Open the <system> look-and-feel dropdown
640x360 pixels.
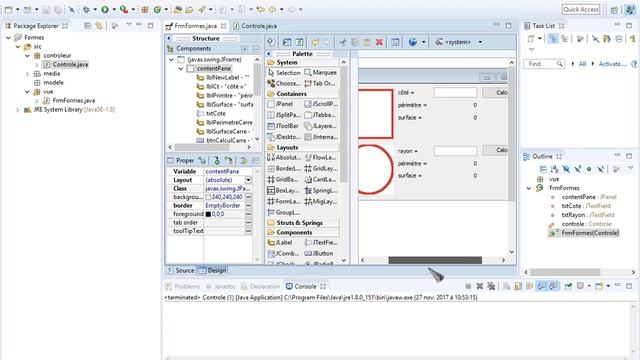pos(480,42)
